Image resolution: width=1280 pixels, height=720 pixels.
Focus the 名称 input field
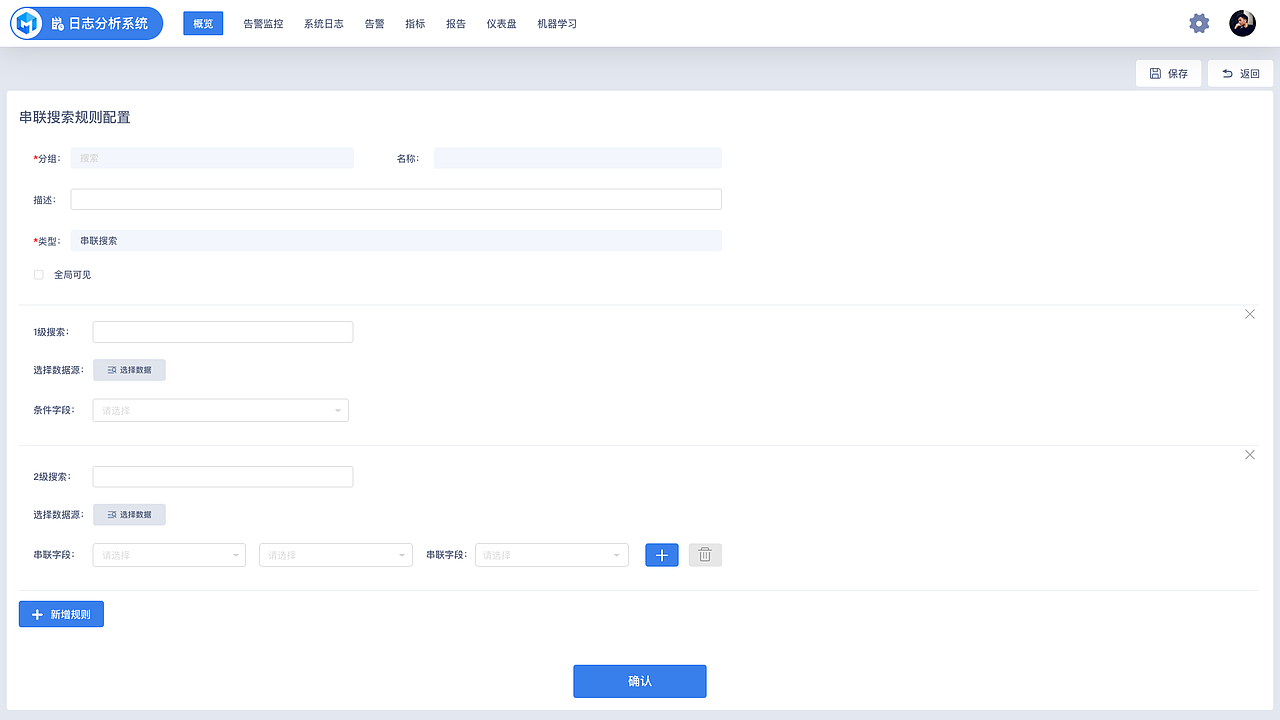pos(578,158)
